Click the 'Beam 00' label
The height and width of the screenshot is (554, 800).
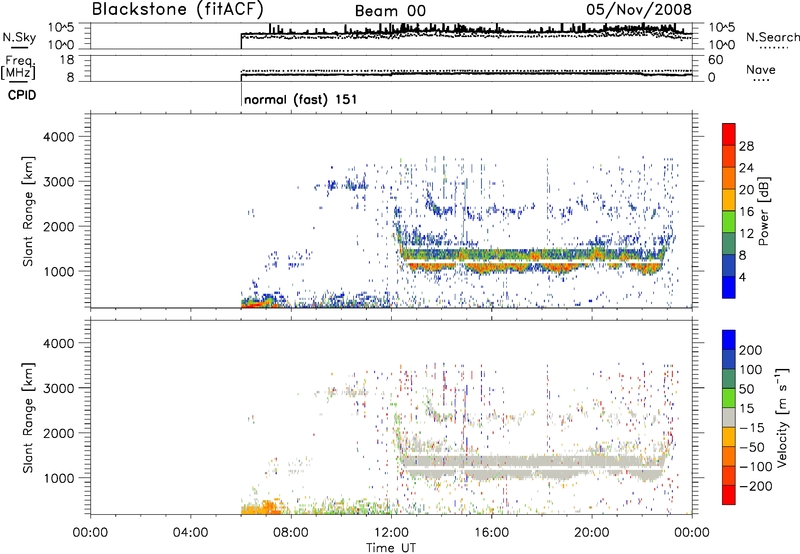[390, 11]
